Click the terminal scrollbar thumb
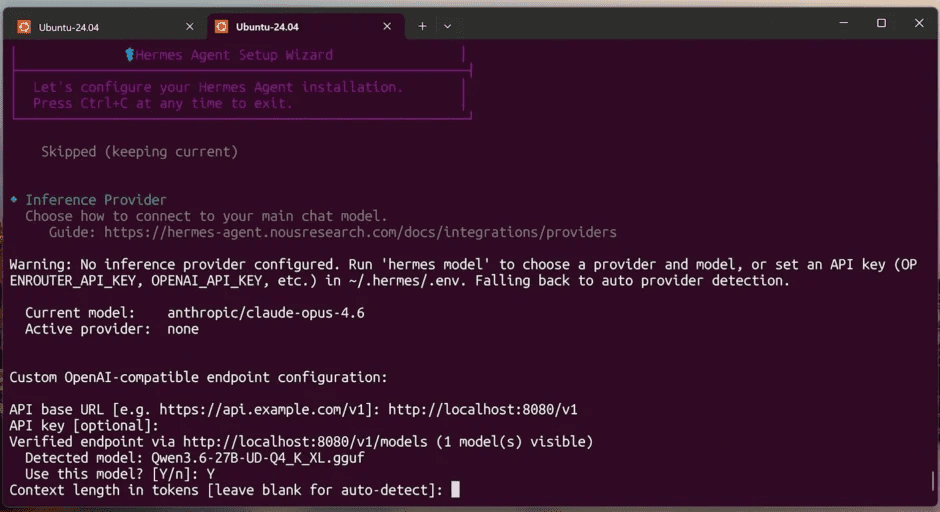The image size is (940, 512). pyautogui.click(x=932, y=481)
